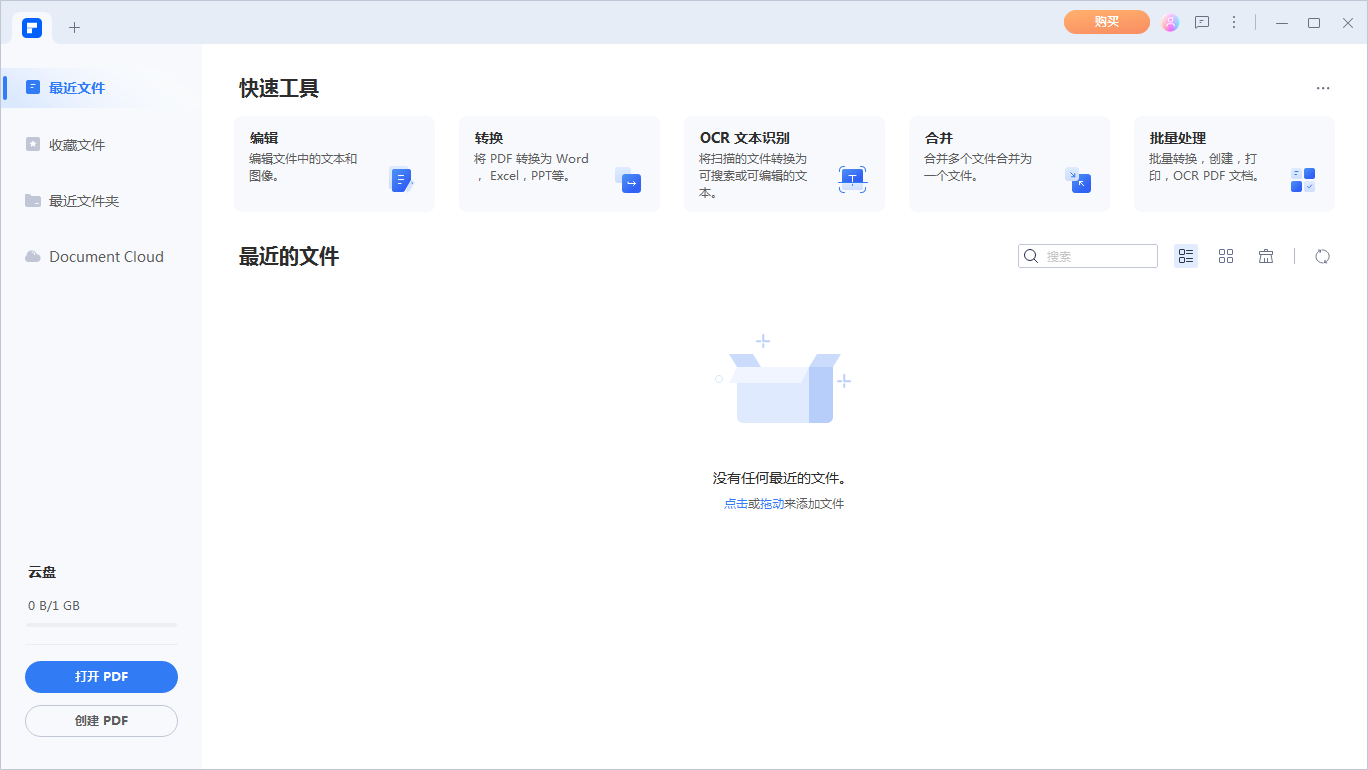Switch to grid view for recent files
The image size is (1368, 770).
coord(1226,256)
